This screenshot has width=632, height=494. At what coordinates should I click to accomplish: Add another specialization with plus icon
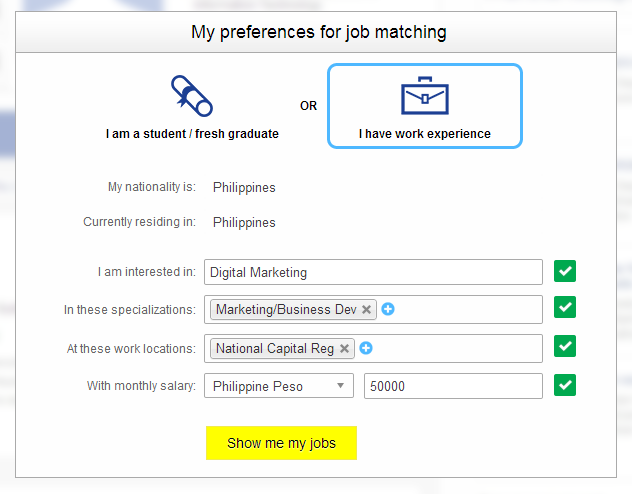point(388,310)
